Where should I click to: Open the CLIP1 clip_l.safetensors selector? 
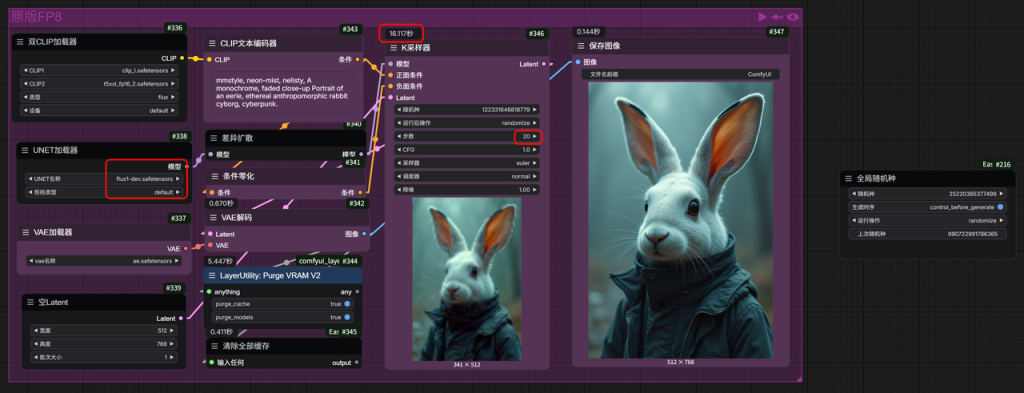tap(99, 70)
